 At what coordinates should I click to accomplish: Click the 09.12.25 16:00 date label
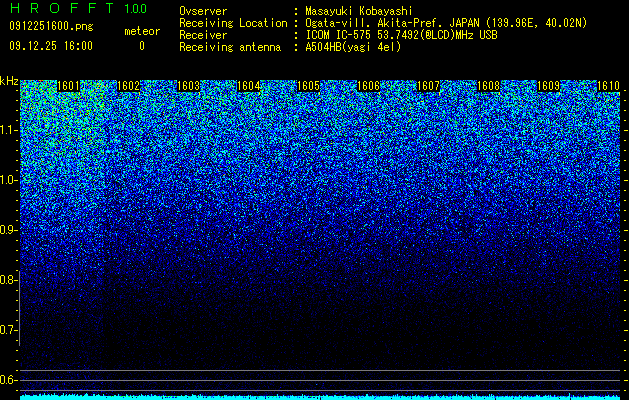tap(51, 46)
